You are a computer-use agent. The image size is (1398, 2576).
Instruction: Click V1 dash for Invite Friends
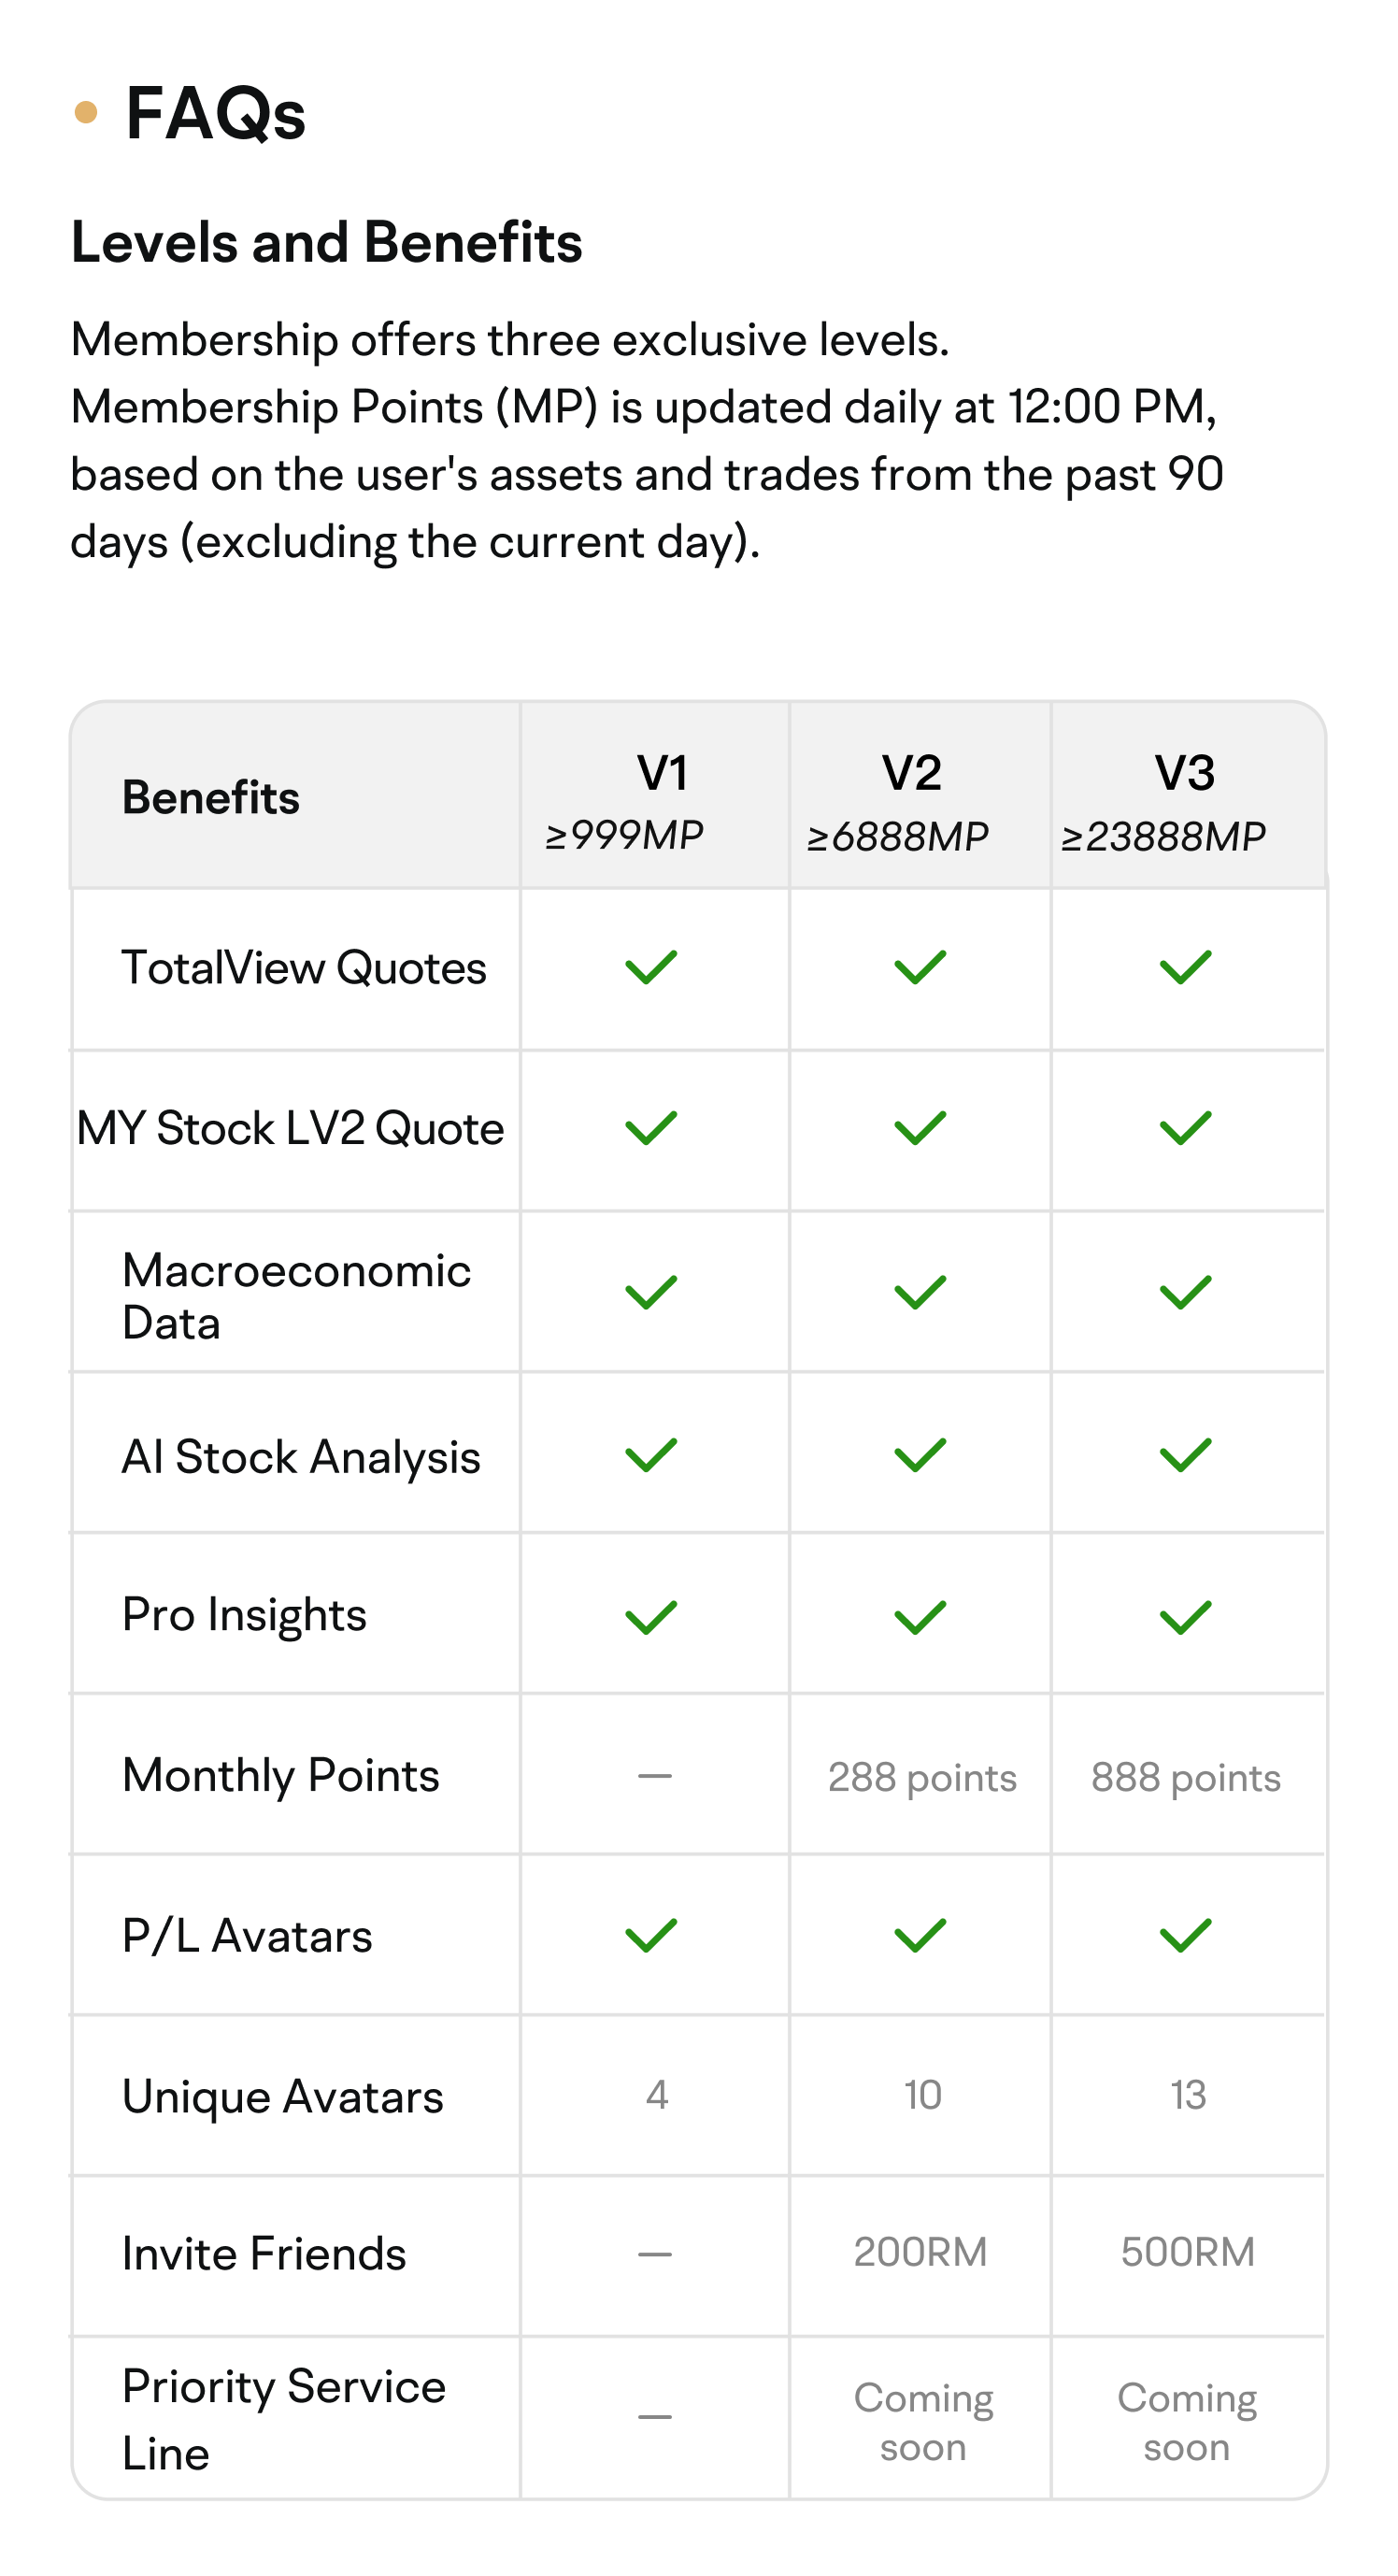(655, 2254)
